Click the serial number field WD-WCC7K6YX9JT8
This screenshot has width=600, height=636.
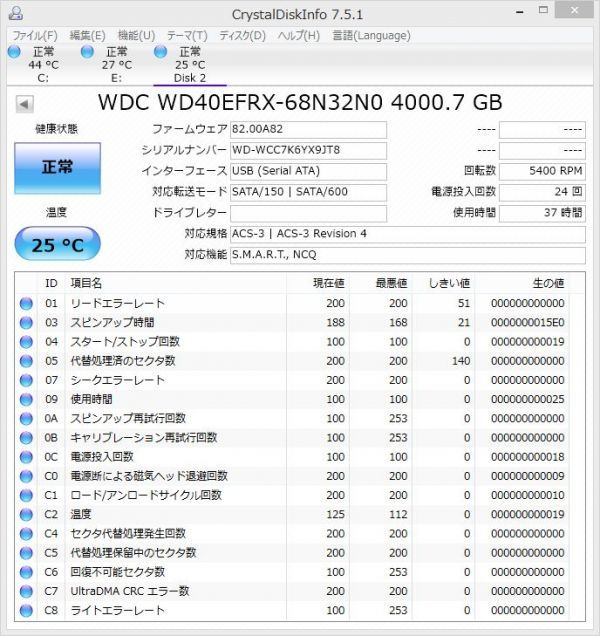click(308, 150)
